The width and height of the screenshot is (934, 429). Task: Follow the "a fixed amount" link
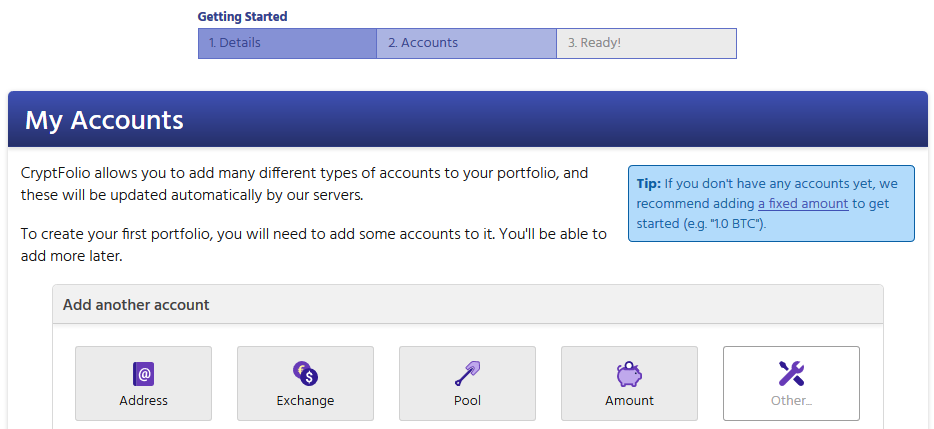click(x=803, y=204)
